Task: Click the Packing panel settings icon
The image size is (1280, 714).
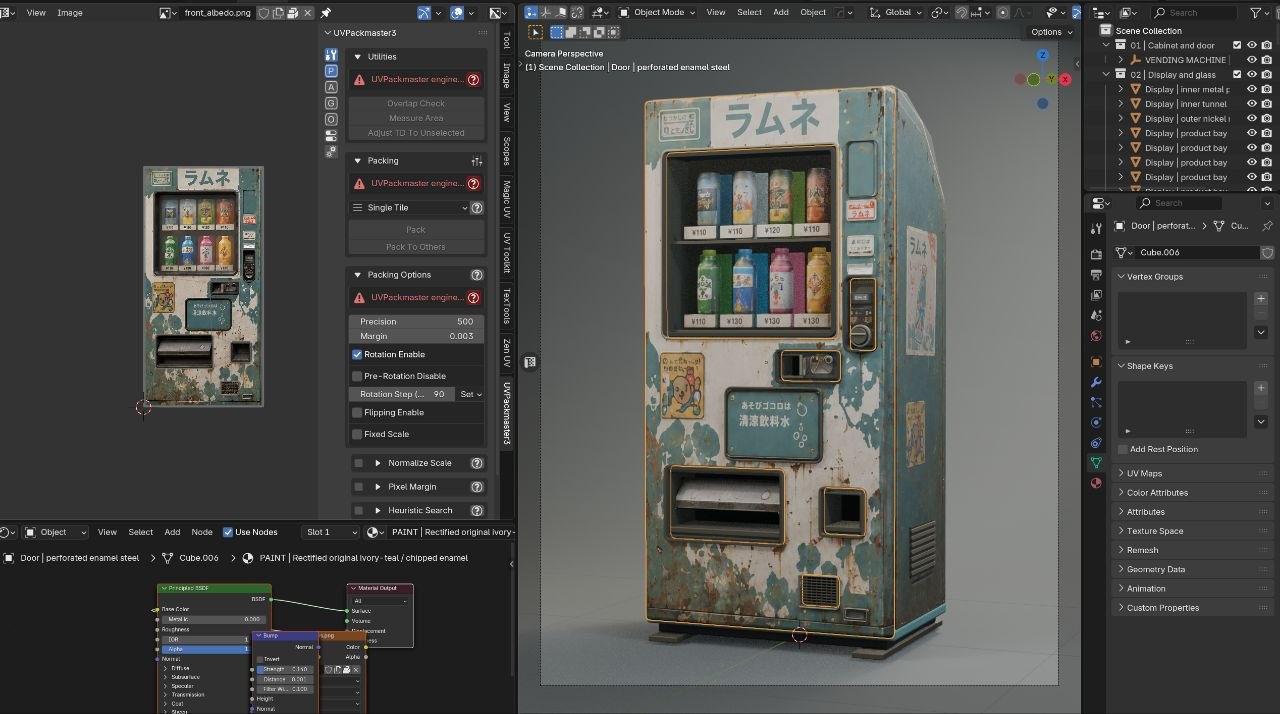Action: (x=477, y=161)
